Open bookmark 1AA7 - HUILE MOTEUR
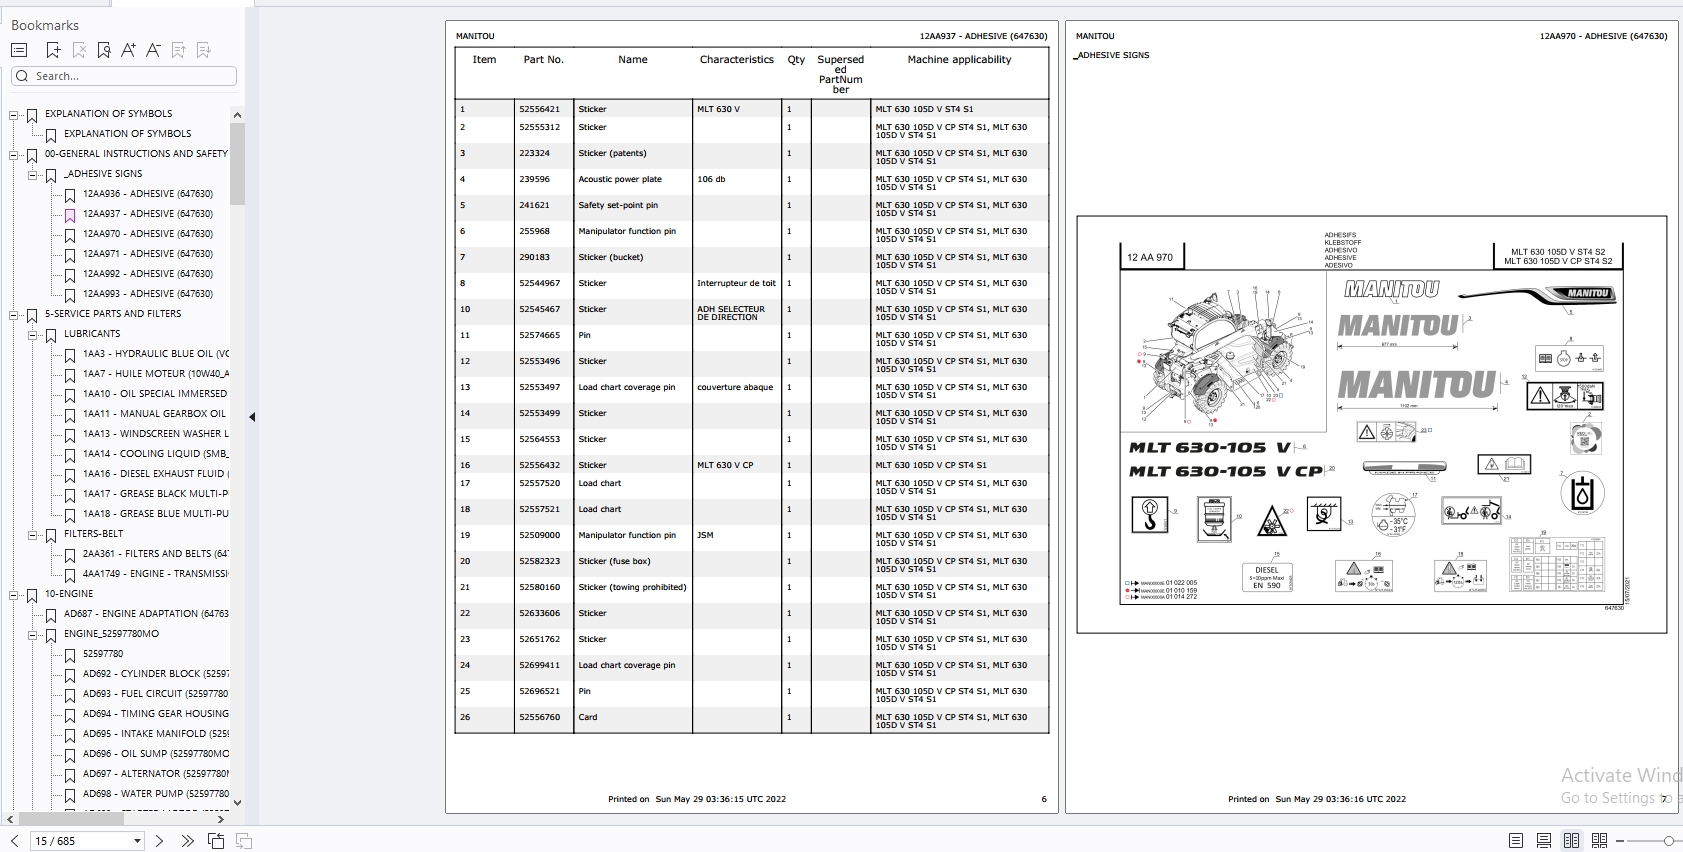The image size is (1683, 852). [156, 374]
